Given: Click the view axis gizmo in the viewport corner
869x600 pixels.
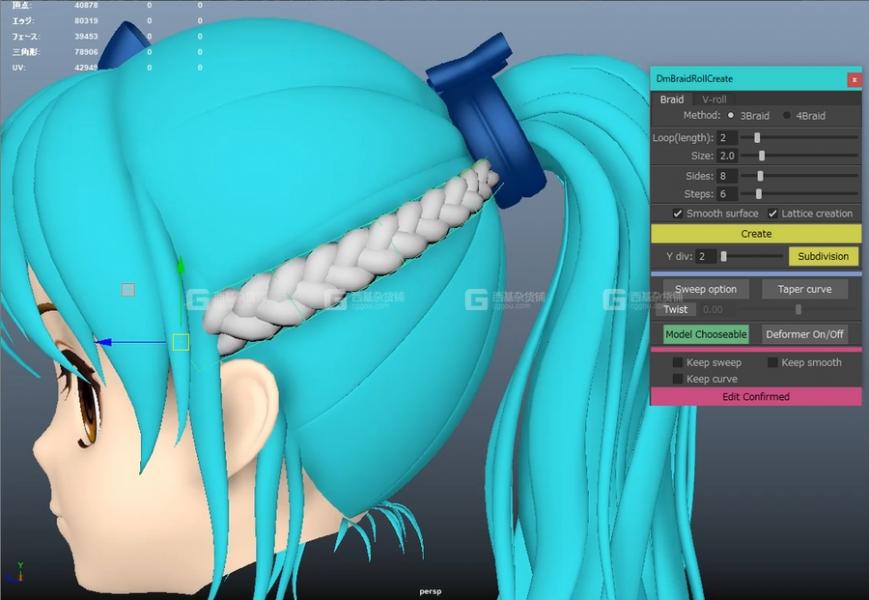Looking at the screenshot, I should [17, 574].
